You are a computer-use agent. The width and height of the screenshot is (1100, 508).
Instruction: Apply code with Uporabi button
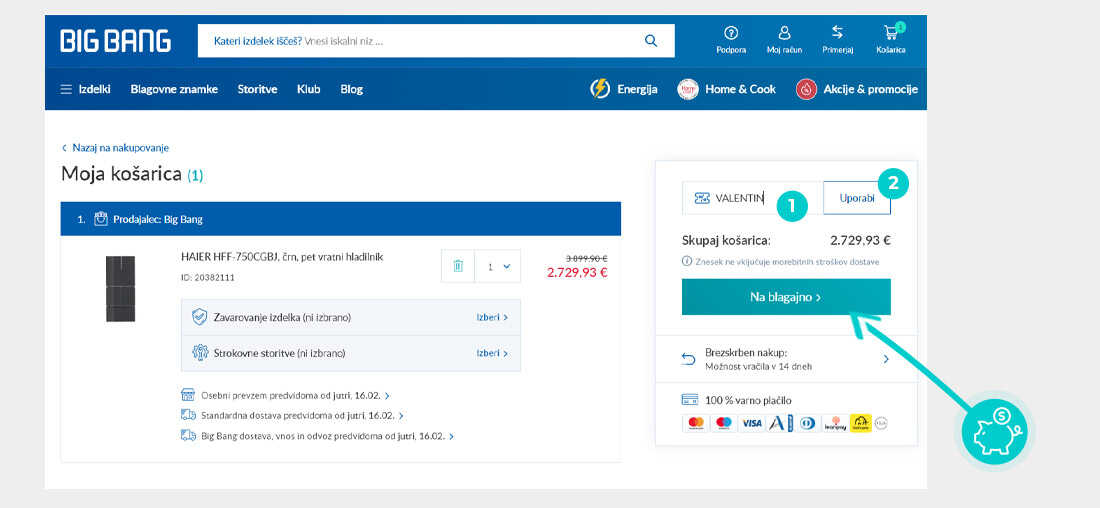pos(857,198)
